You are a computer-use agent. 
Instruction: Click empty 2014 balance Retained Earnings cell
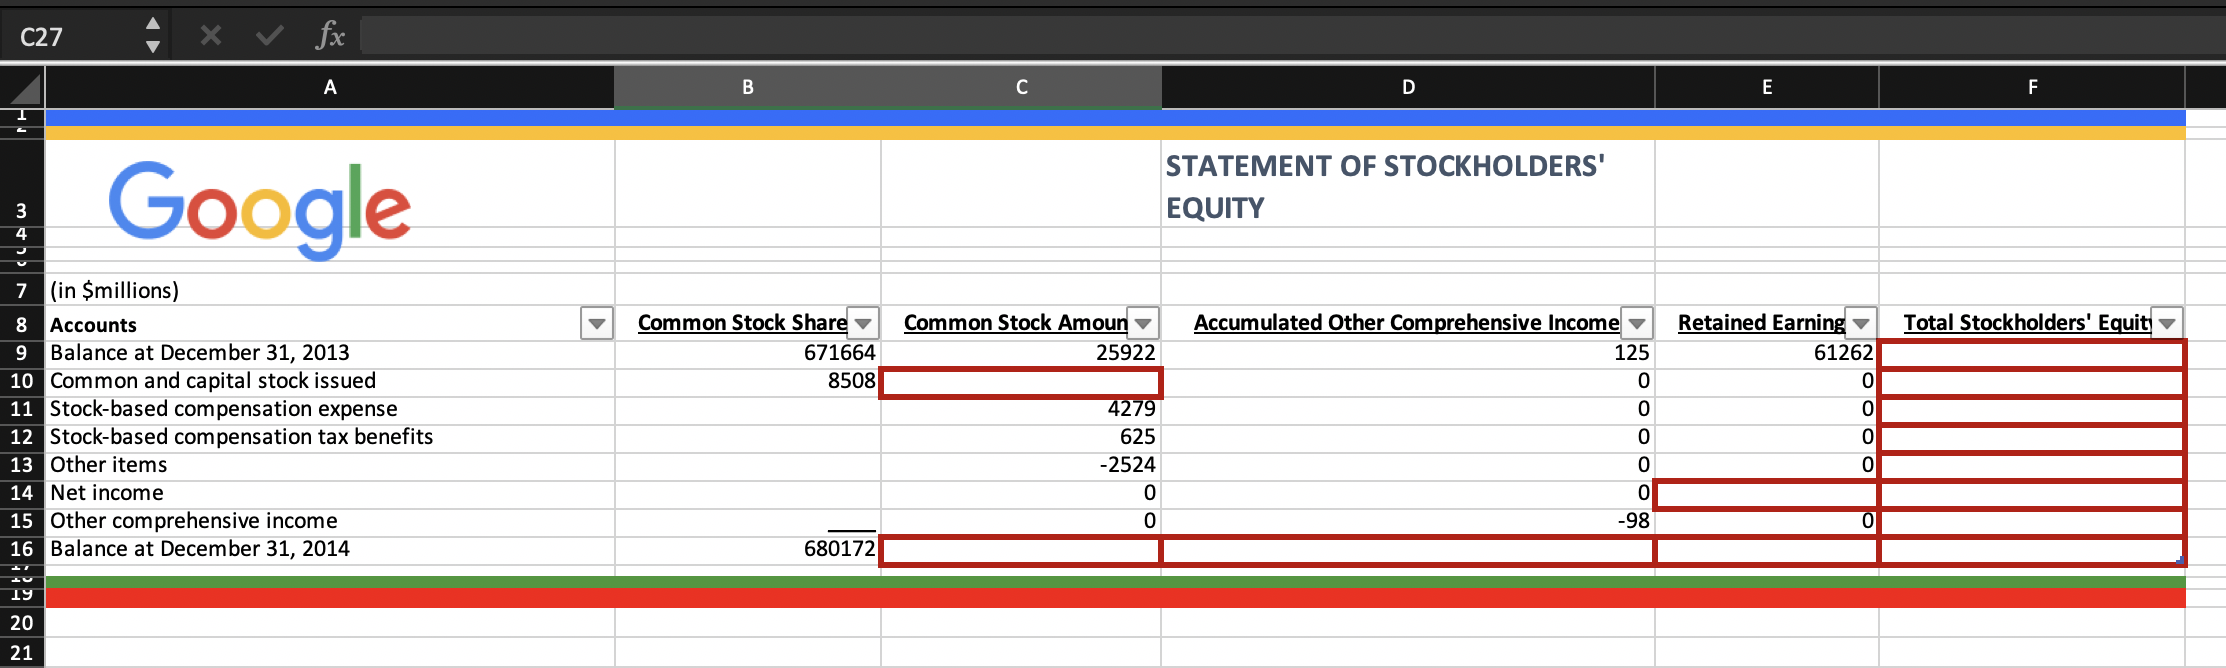click(1767, 550)
